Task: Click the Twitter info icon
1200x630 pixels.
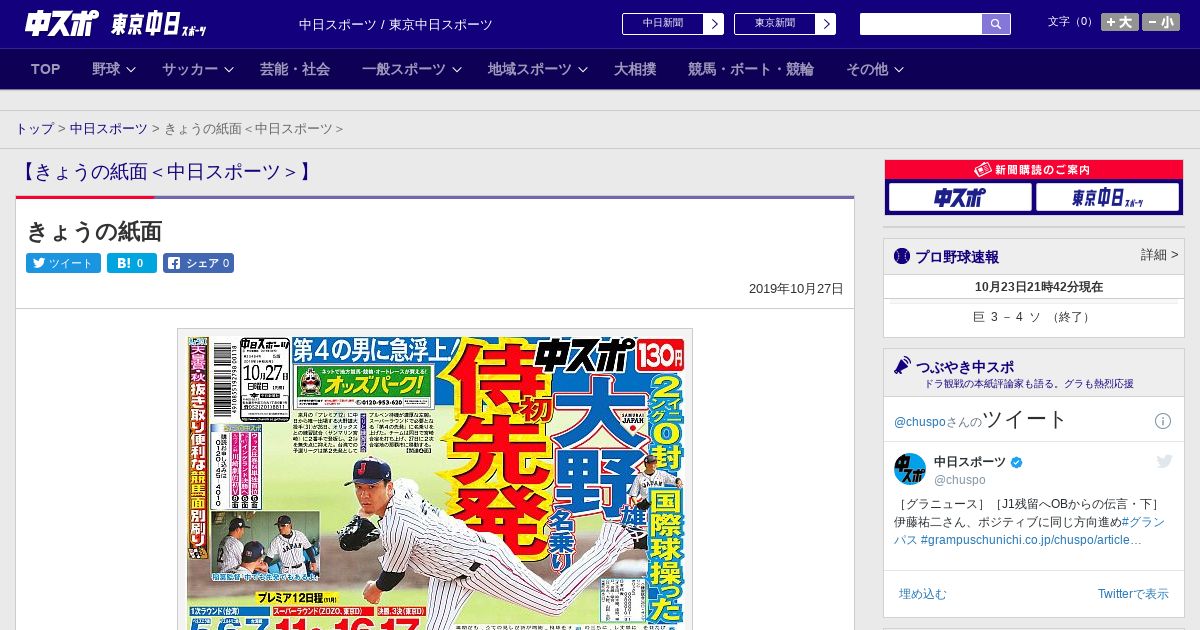Action: click(1163, 421)
